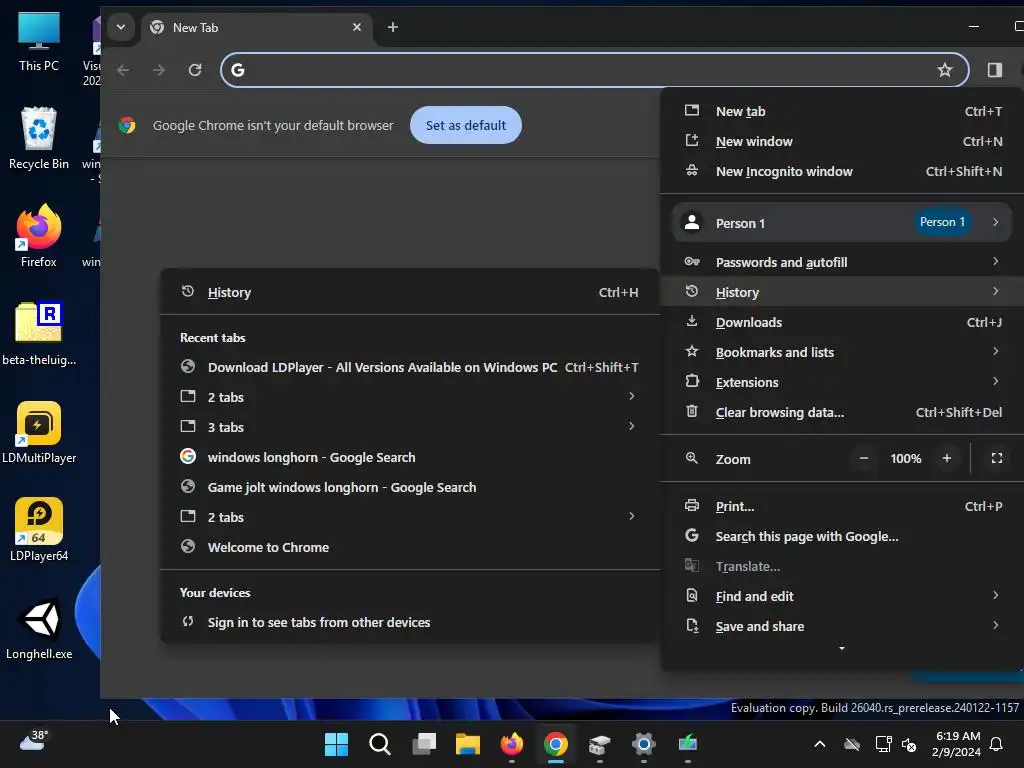Open This PC desktop icon
The width and height of the screenshot is (1024, 768).
point(39,40)
